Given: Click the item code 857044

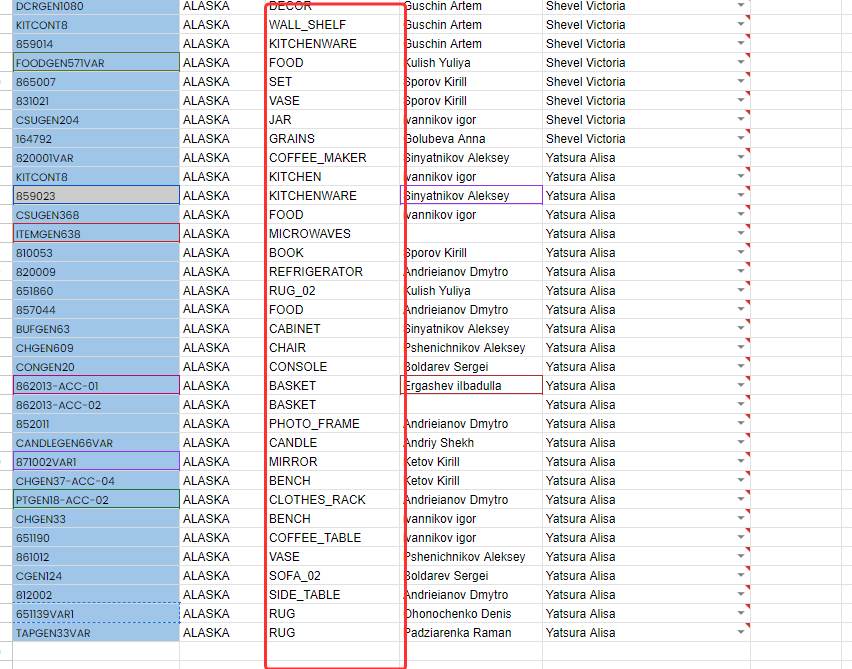Looking at the screenshot, I should (96, 310).
